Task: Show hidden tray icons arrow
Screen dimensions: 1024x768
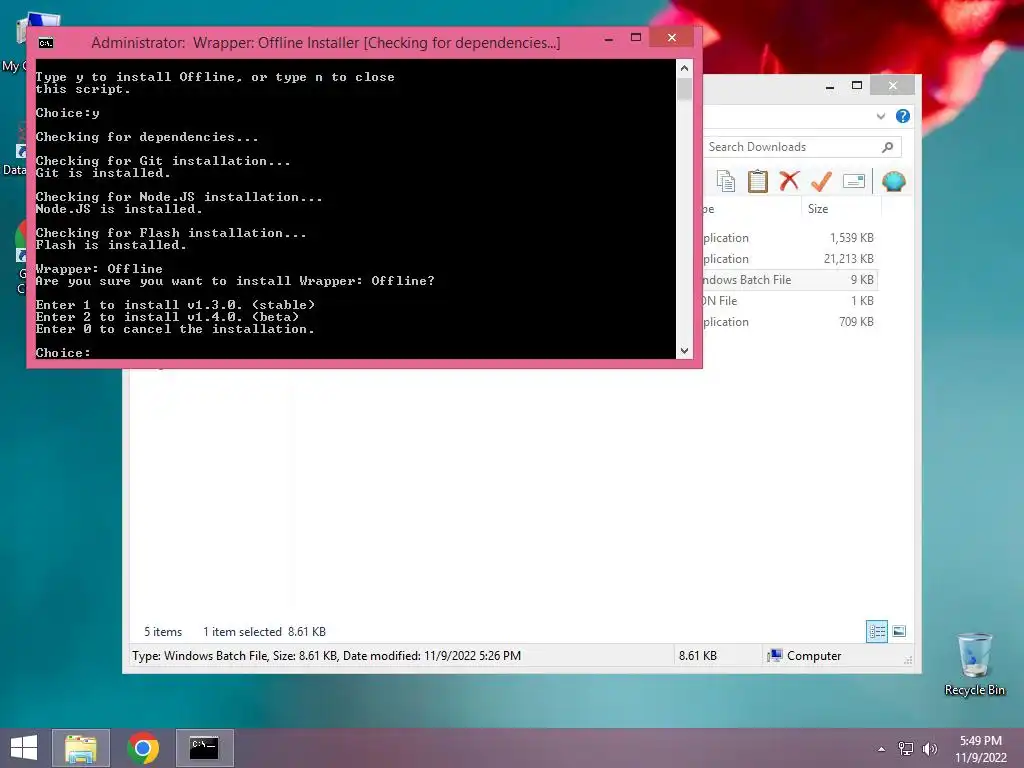Action: point(882,749)
